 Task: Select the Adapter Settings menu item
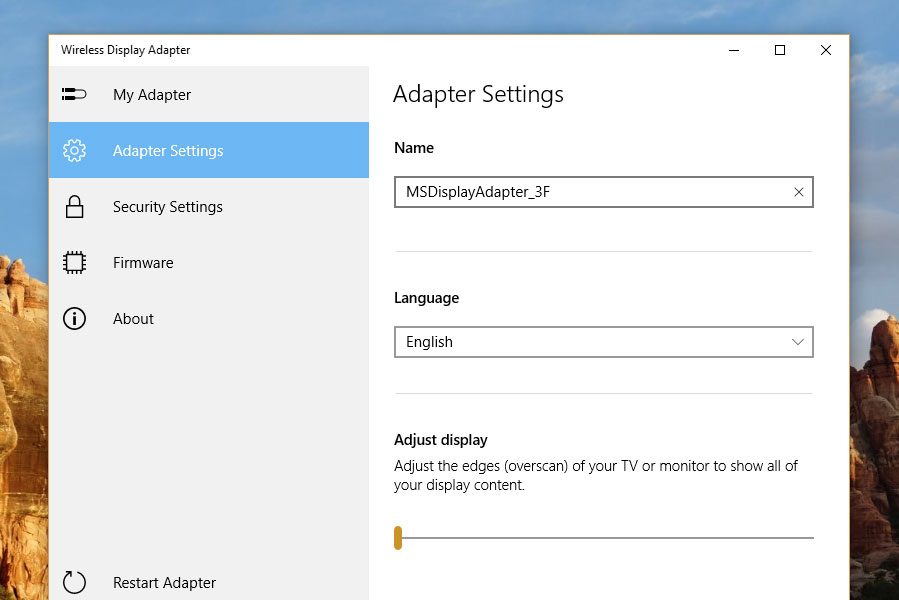[x=209, y=150]
